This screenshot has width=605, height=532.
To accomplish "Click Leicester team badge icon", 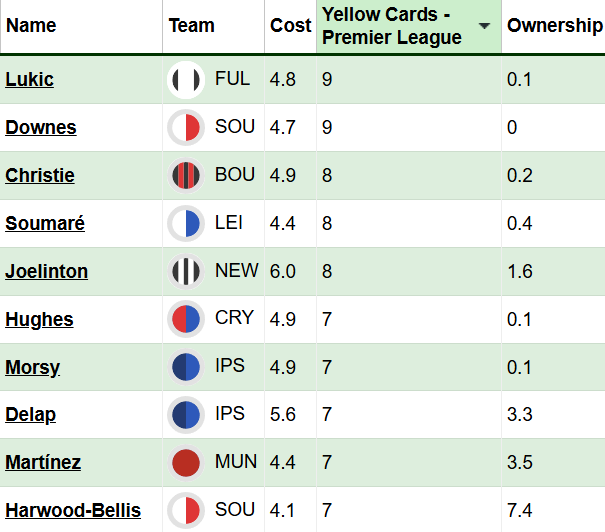I will 185,224.
